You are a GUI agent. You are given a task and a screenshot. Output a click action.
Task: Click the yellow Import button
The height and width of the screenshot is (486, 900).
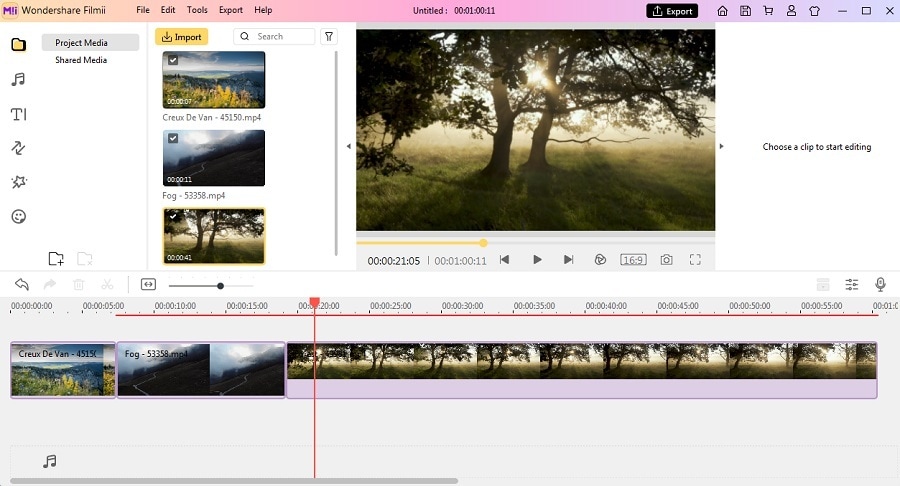click(x=181, y=37)
